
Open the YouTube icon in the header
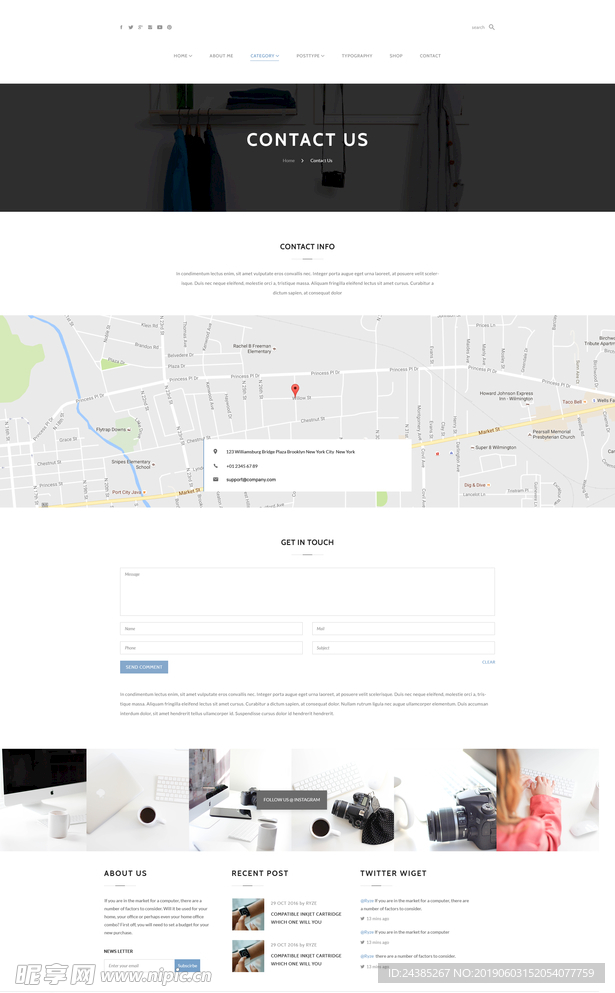point(159,27)
